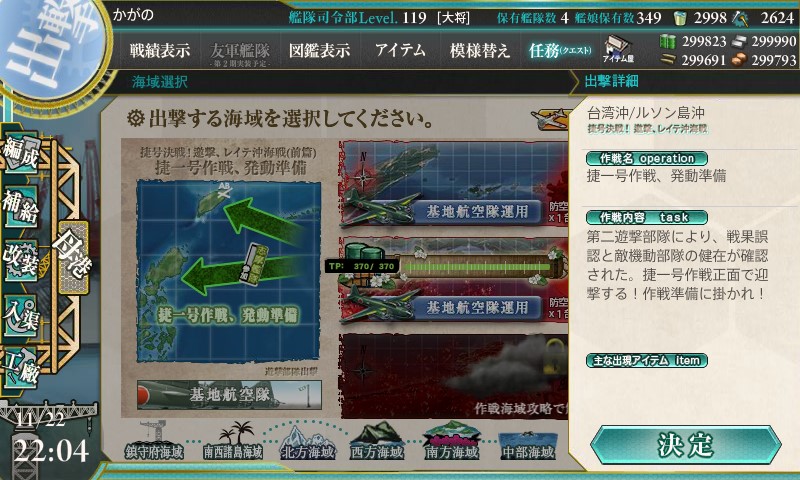The width and height of the screenshot is (800, 480).
Task: Open the 工廠 factory icon
Action: 21,368
